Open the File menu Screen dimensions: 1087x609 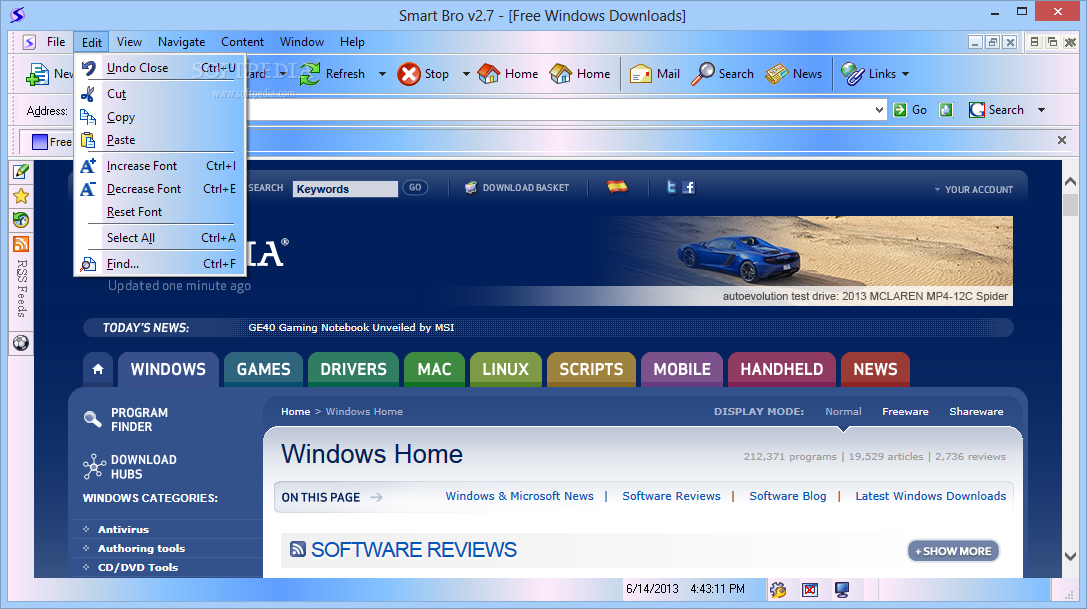(x=56, y=42)
